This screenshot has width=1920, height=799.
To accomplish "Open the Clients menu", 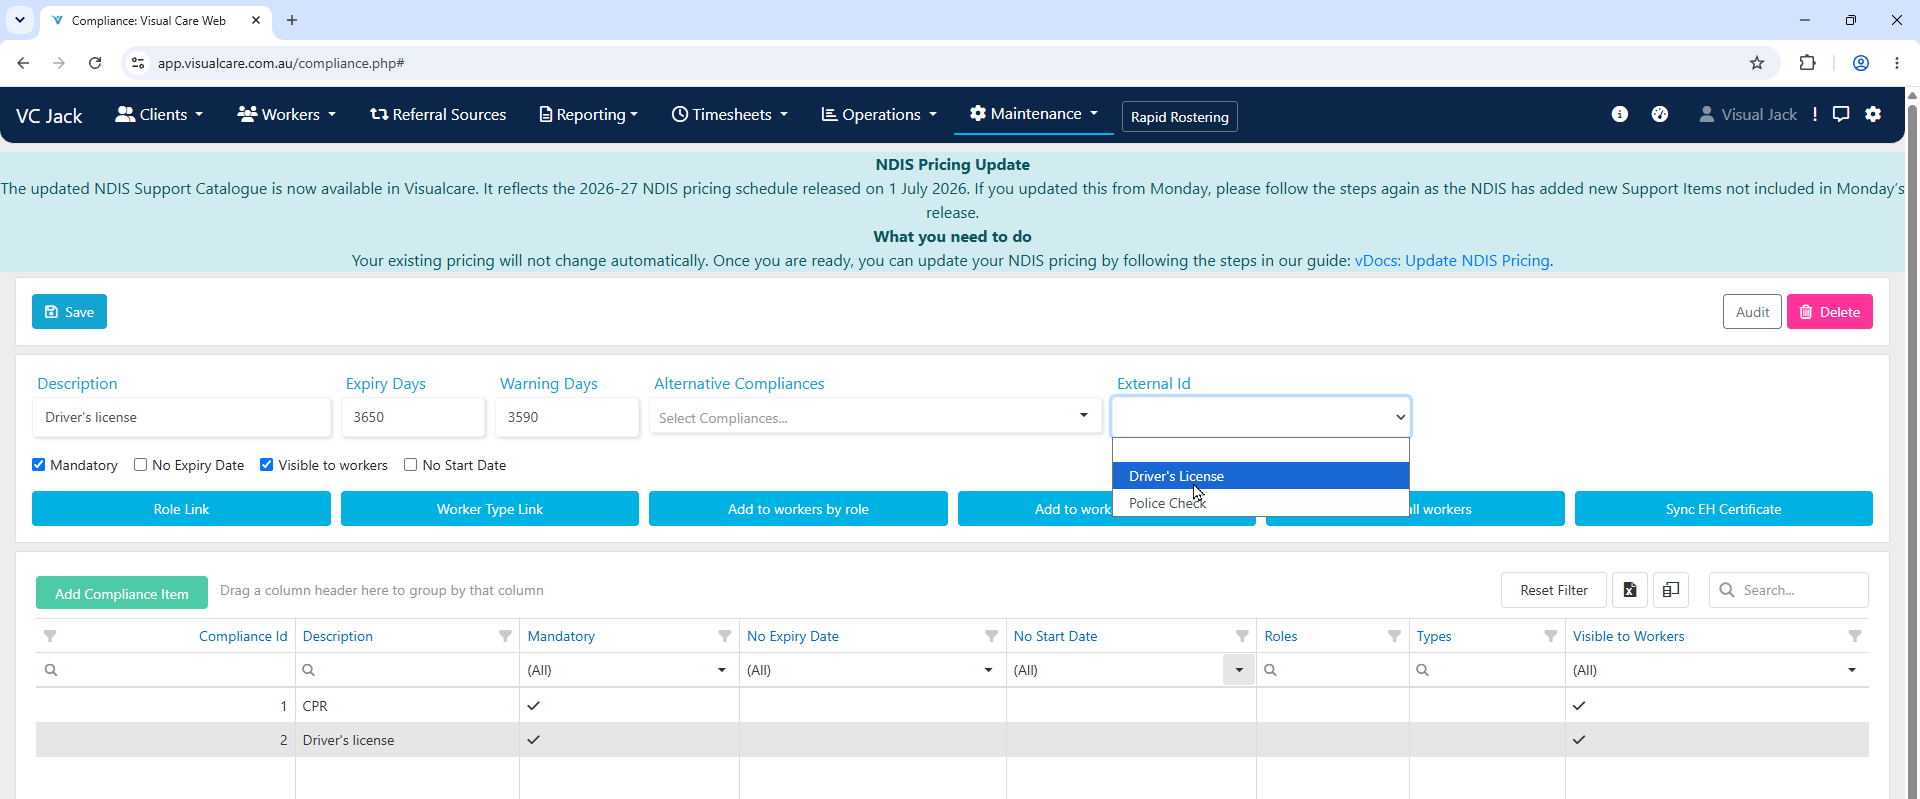I will pos(159,114).
